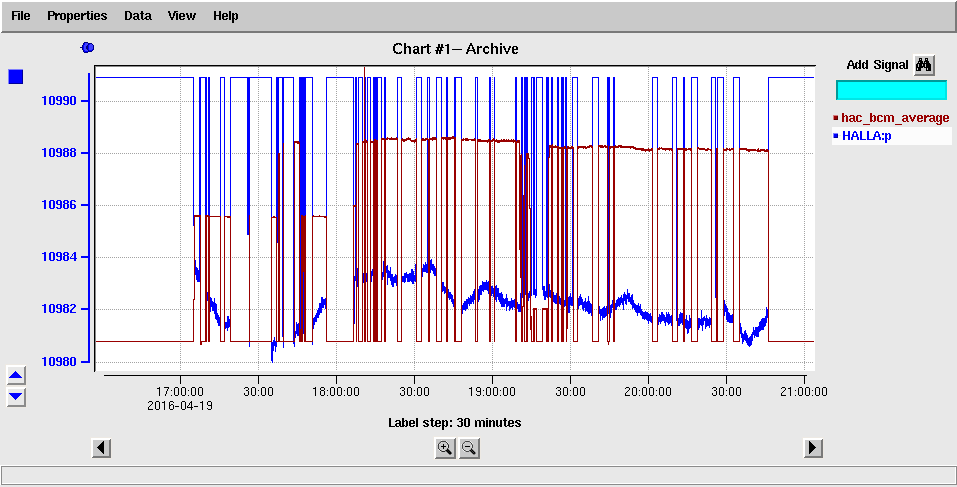Click the 17:00:00 time axis label

pyautogui.click(x=180, y=391)
